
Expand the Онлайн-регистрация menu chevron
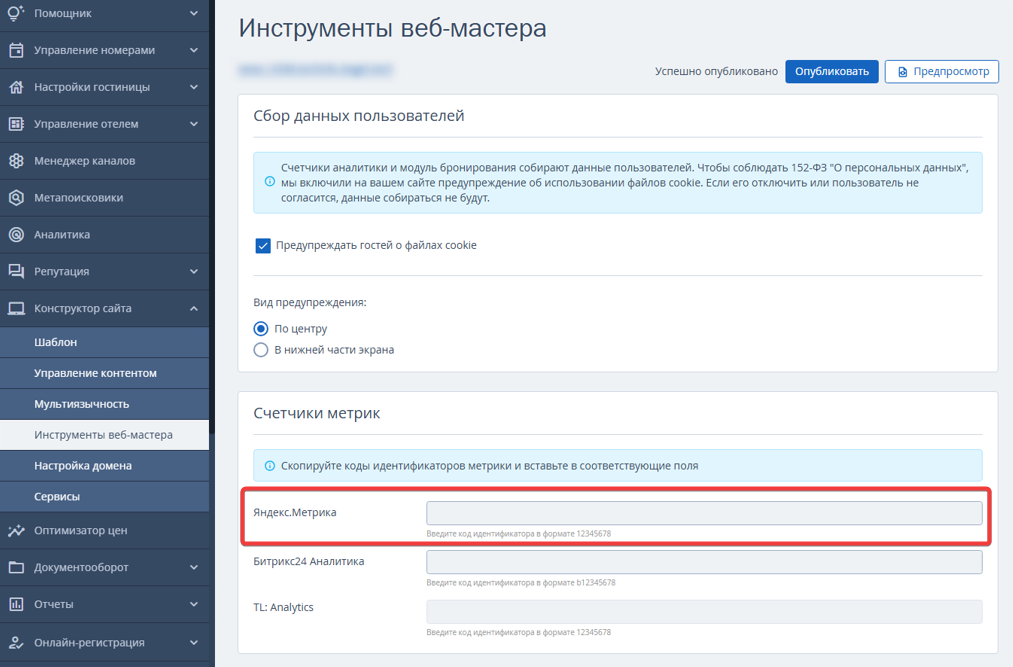coord(194,642)
